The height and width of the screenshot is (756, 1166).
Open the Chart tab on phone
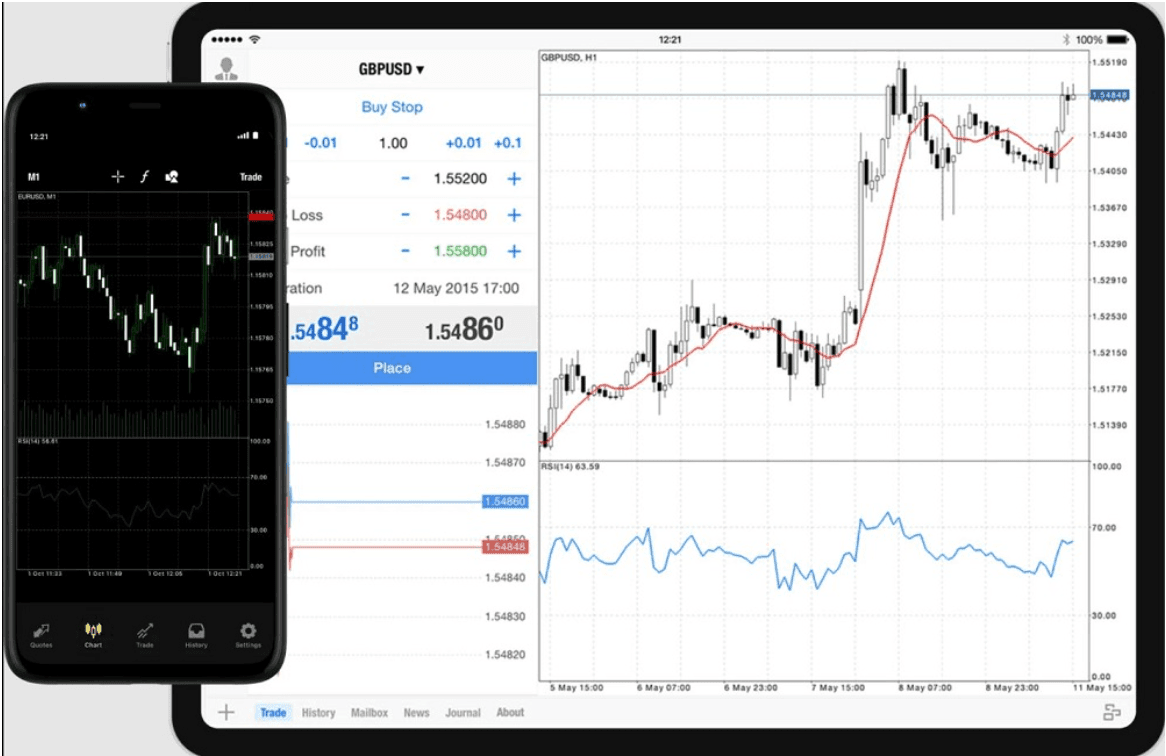point(93,636)
